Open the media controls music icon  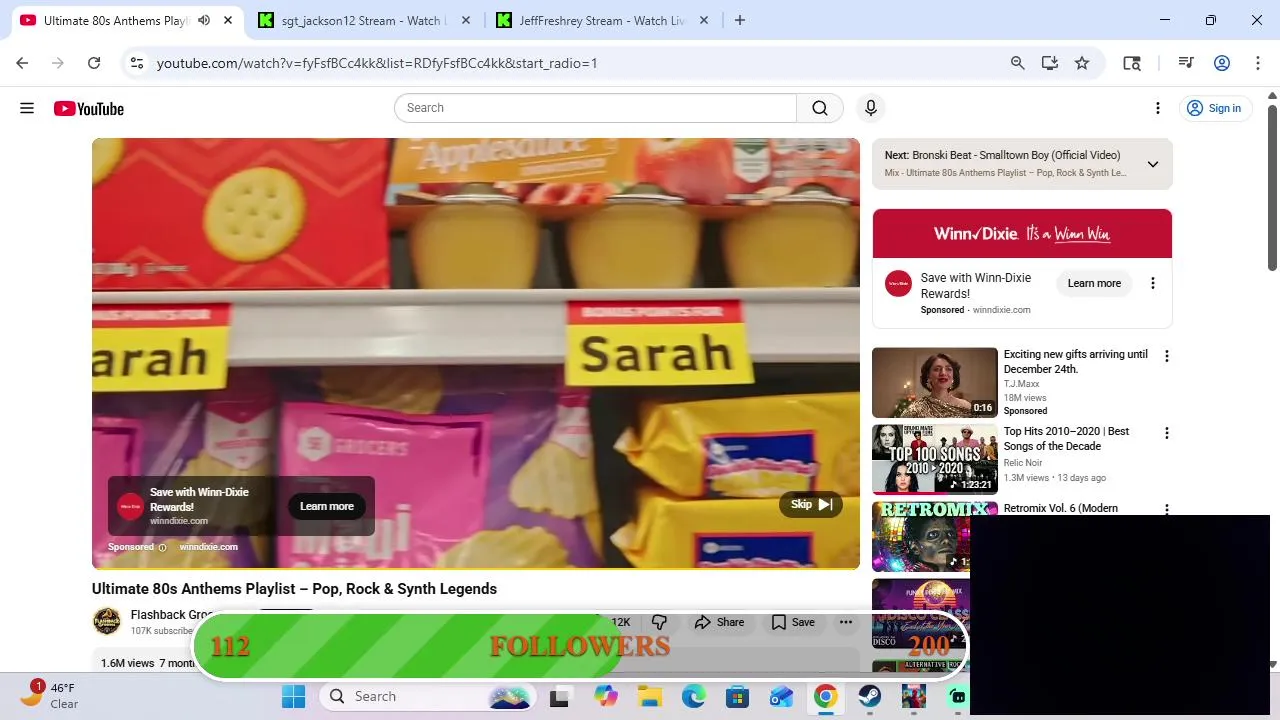tap(1186, 63)
